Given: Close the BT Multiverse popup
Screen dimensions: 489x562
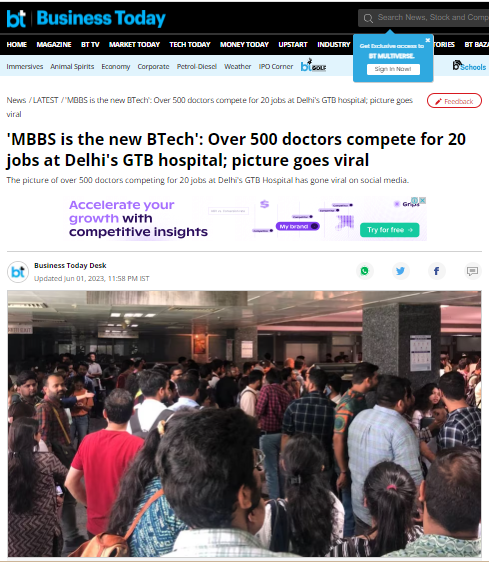Looking at the screenshot, I should 427,40.
